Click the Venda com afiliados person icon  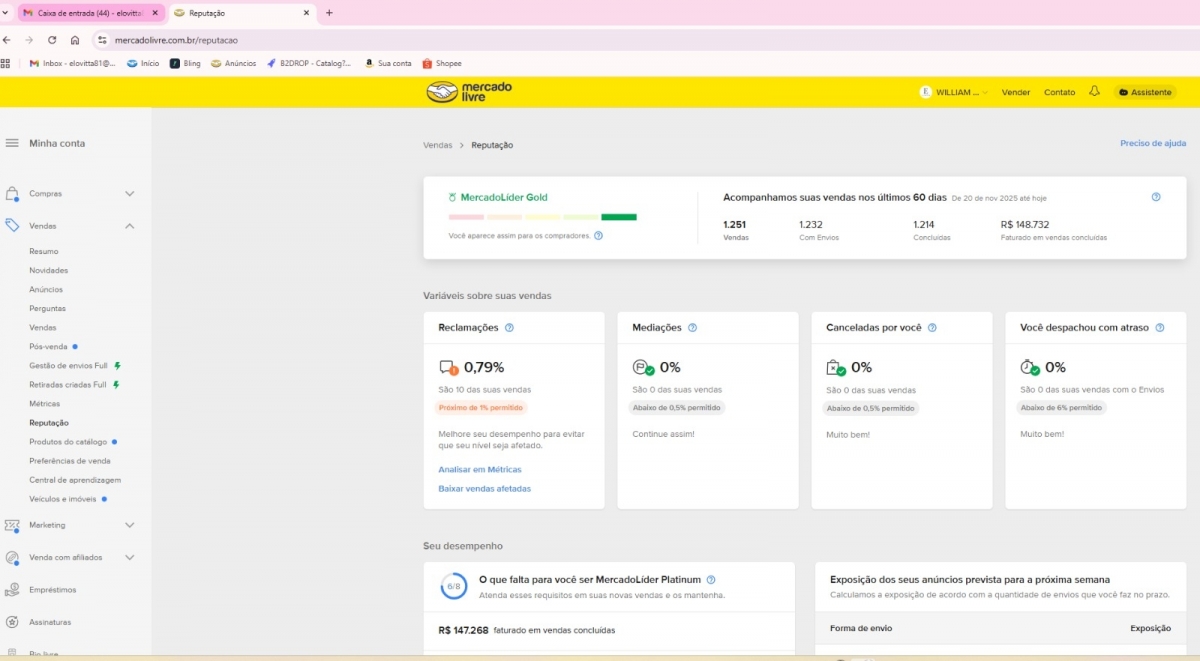click(10, 560)
